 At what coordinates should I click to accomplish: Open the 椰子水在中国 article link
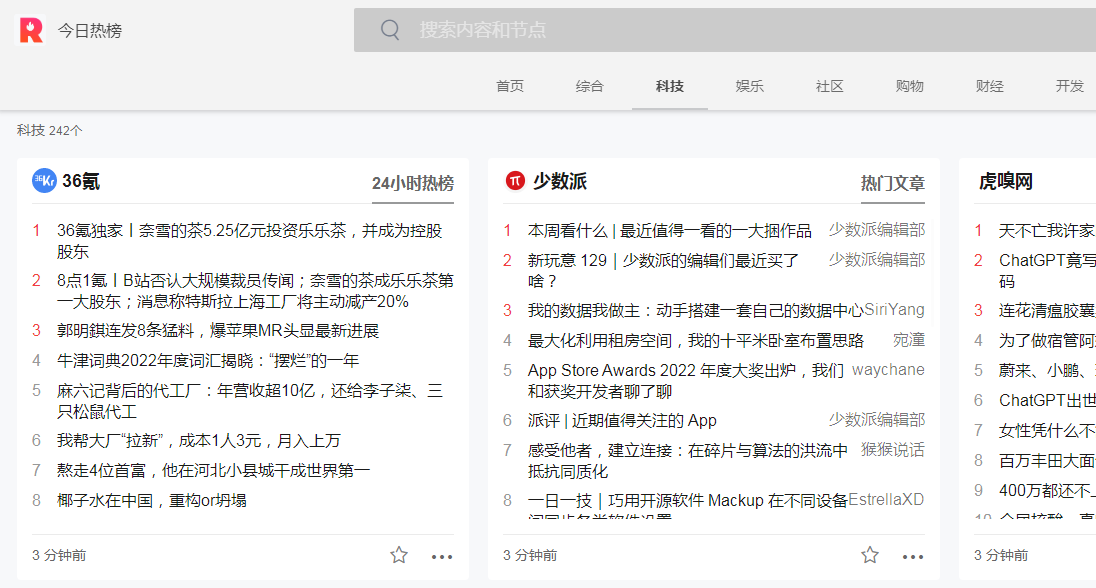click(152, 500)
